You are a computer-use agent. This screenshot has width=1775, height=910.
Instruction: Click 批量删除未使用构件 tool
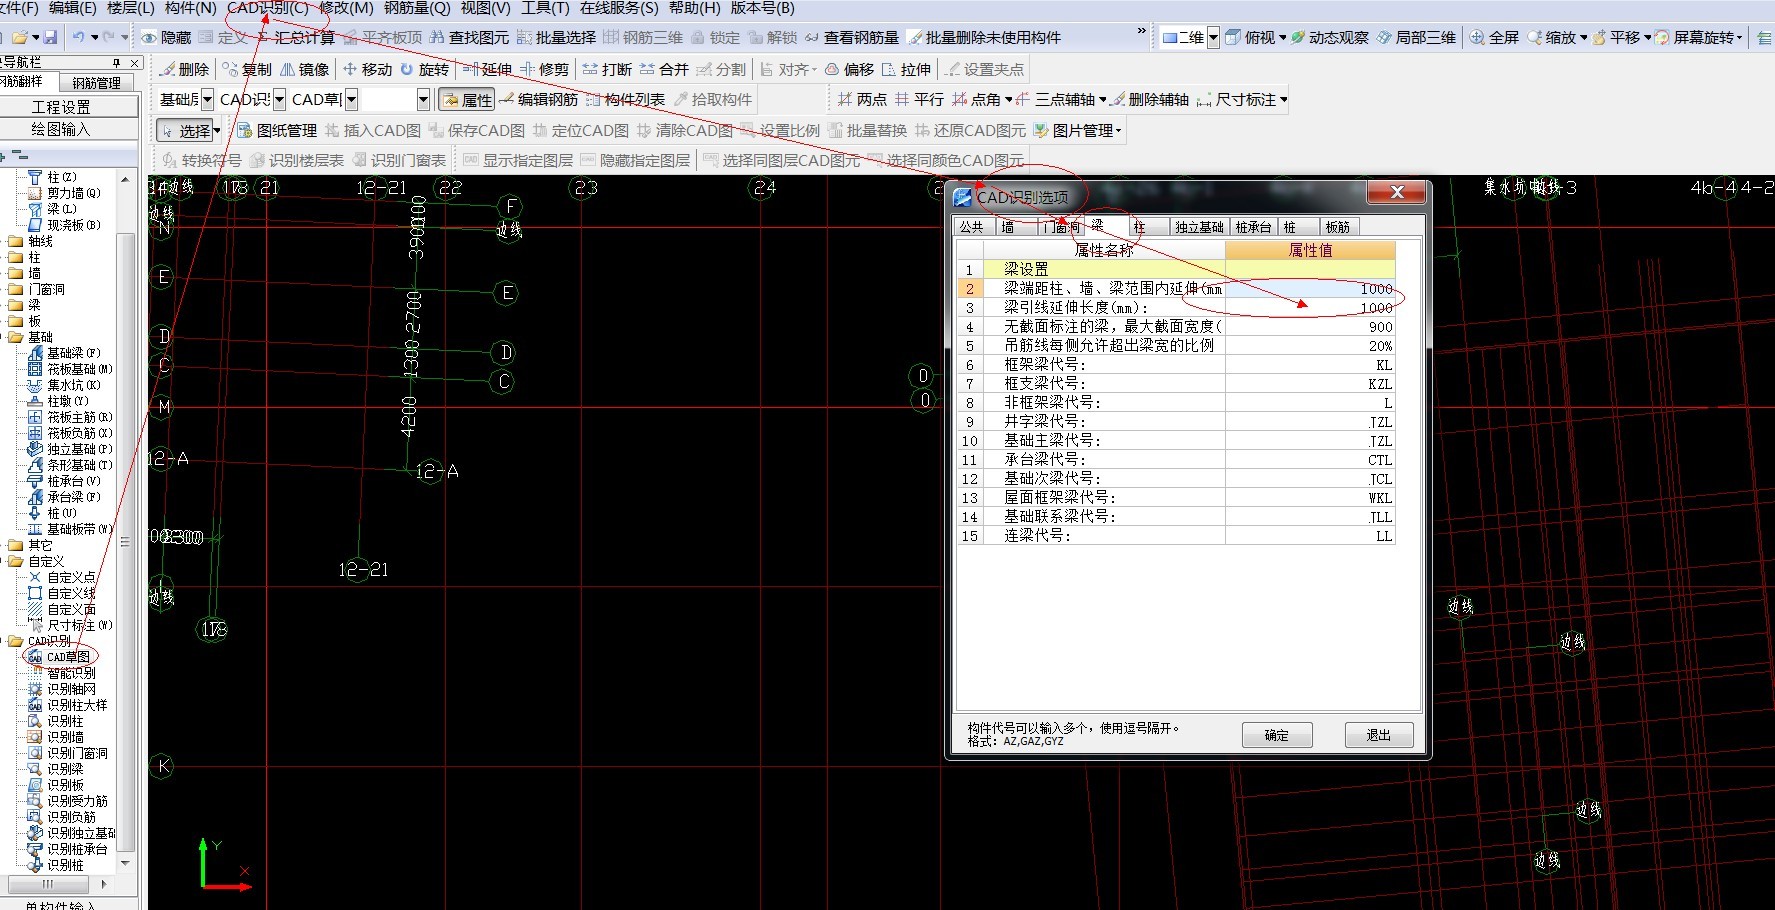(984, 38)
